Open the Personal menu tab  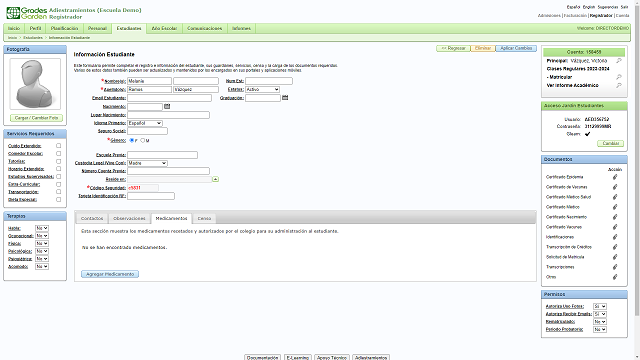(97, 29)
